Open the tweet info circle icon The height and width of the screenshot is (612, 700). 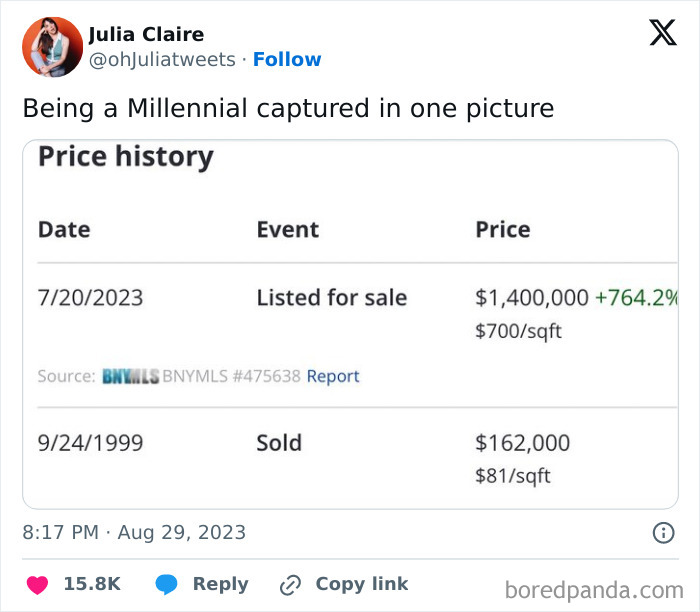663,533
